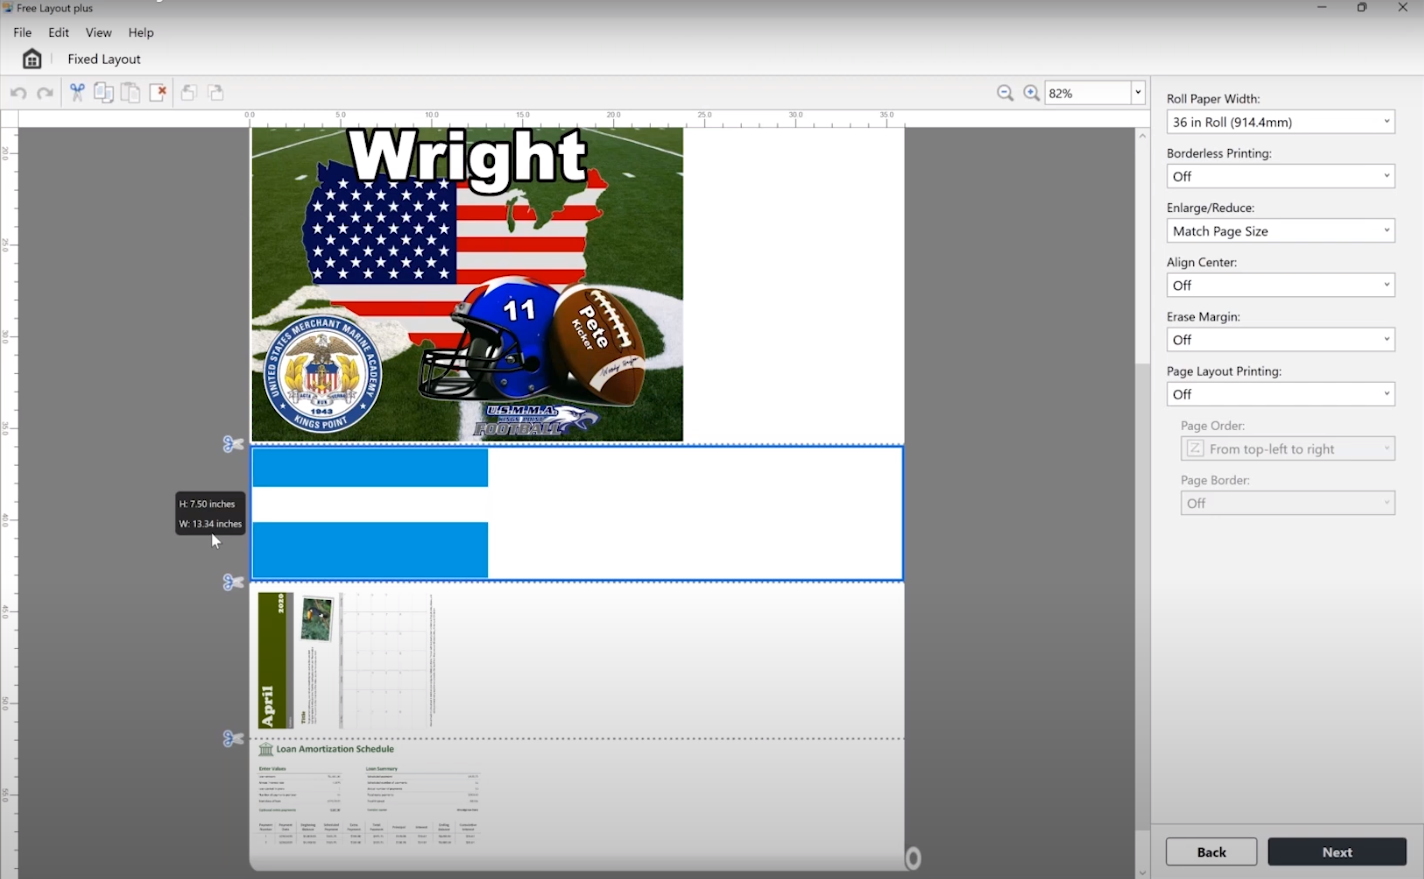Open the Edit menu
The height and width of the screenshot is (879, 1424).
click(58, 32)
